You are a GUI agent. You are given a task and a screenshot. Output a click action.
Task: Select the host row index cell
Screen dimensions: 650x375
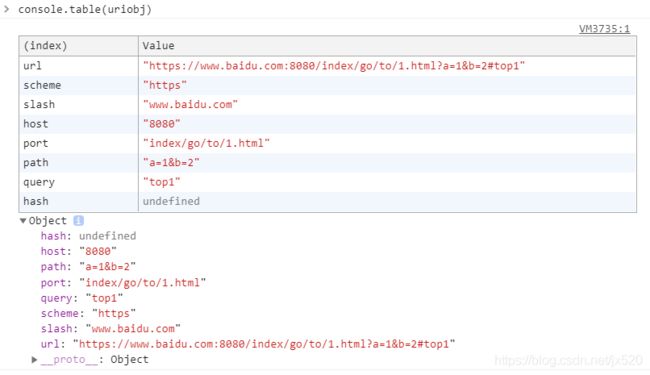(78, 124)
